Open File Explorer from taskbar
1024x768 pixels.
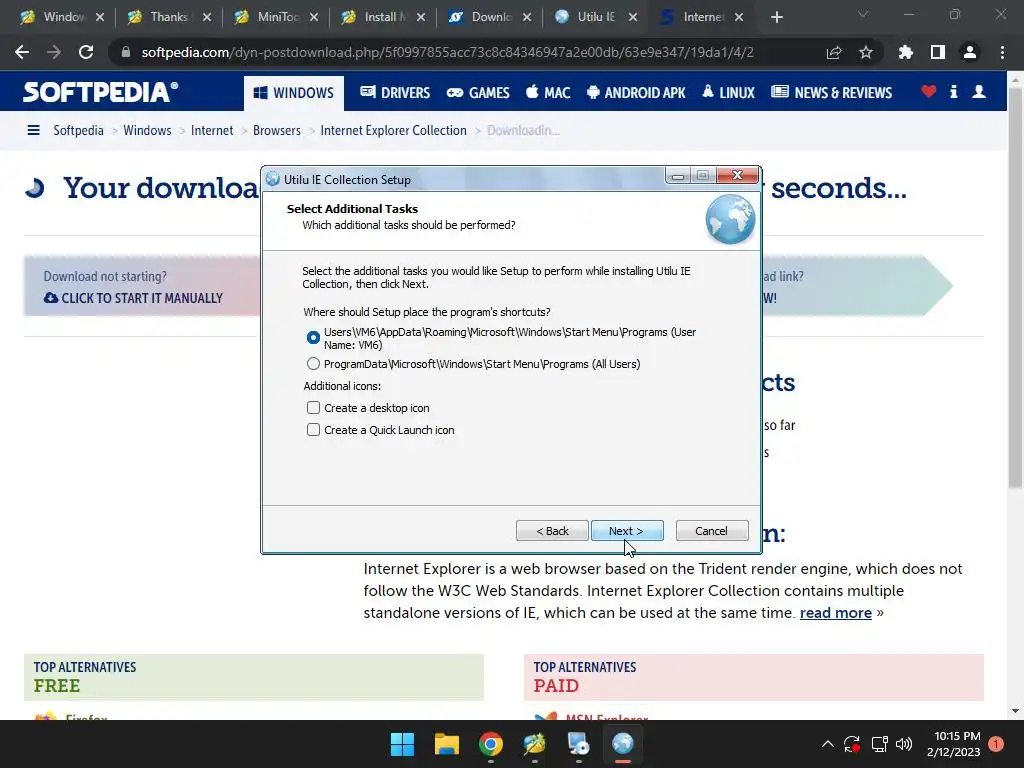point(447,744)
